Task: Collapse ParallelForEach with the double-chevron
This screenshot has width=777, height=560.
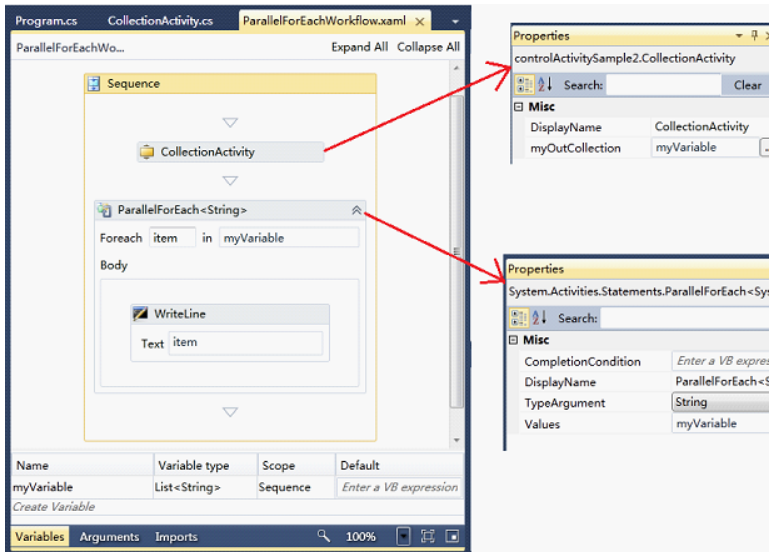Action: tap(356, 210)
